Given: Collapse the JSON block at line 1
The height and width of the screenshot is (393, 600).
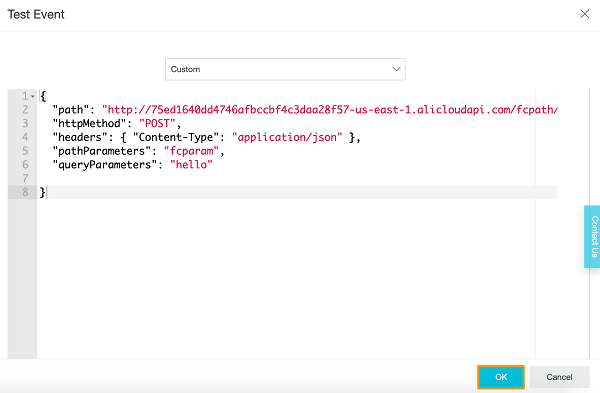Looking at the screenshot, I should pos(33,96).
